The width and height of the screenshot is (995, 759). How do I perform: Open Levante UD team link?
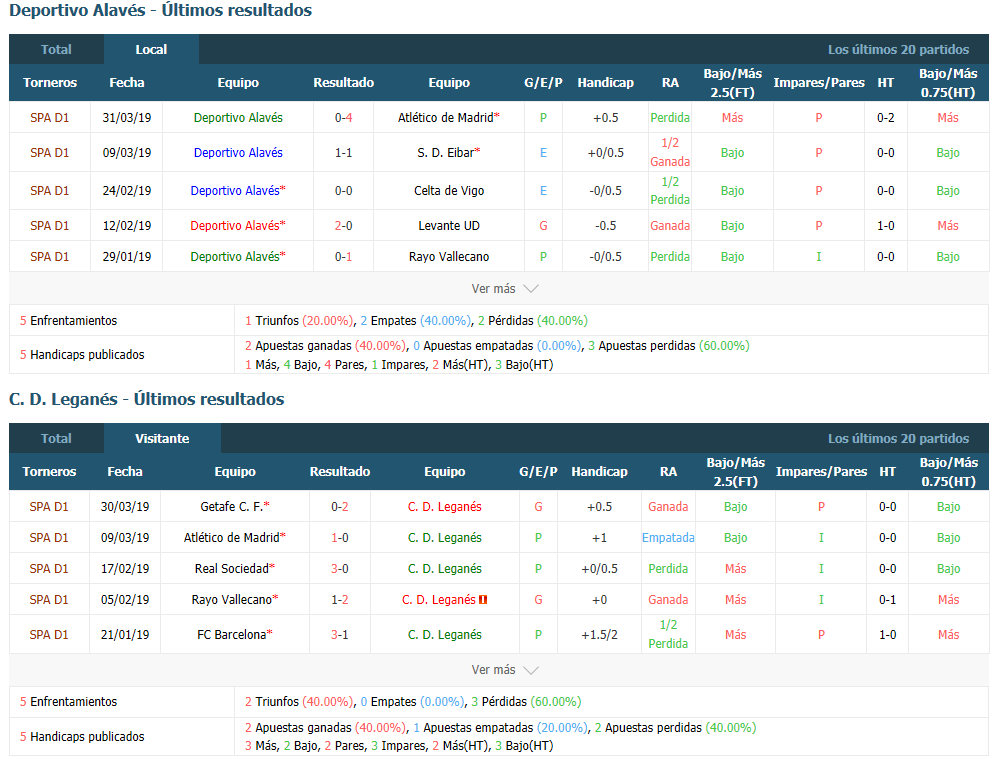coord(449,226)
